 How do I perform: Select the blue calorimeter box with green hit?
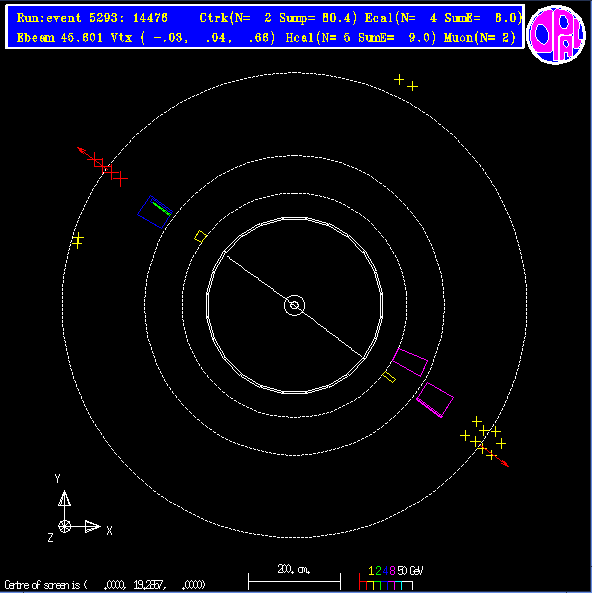155,212
